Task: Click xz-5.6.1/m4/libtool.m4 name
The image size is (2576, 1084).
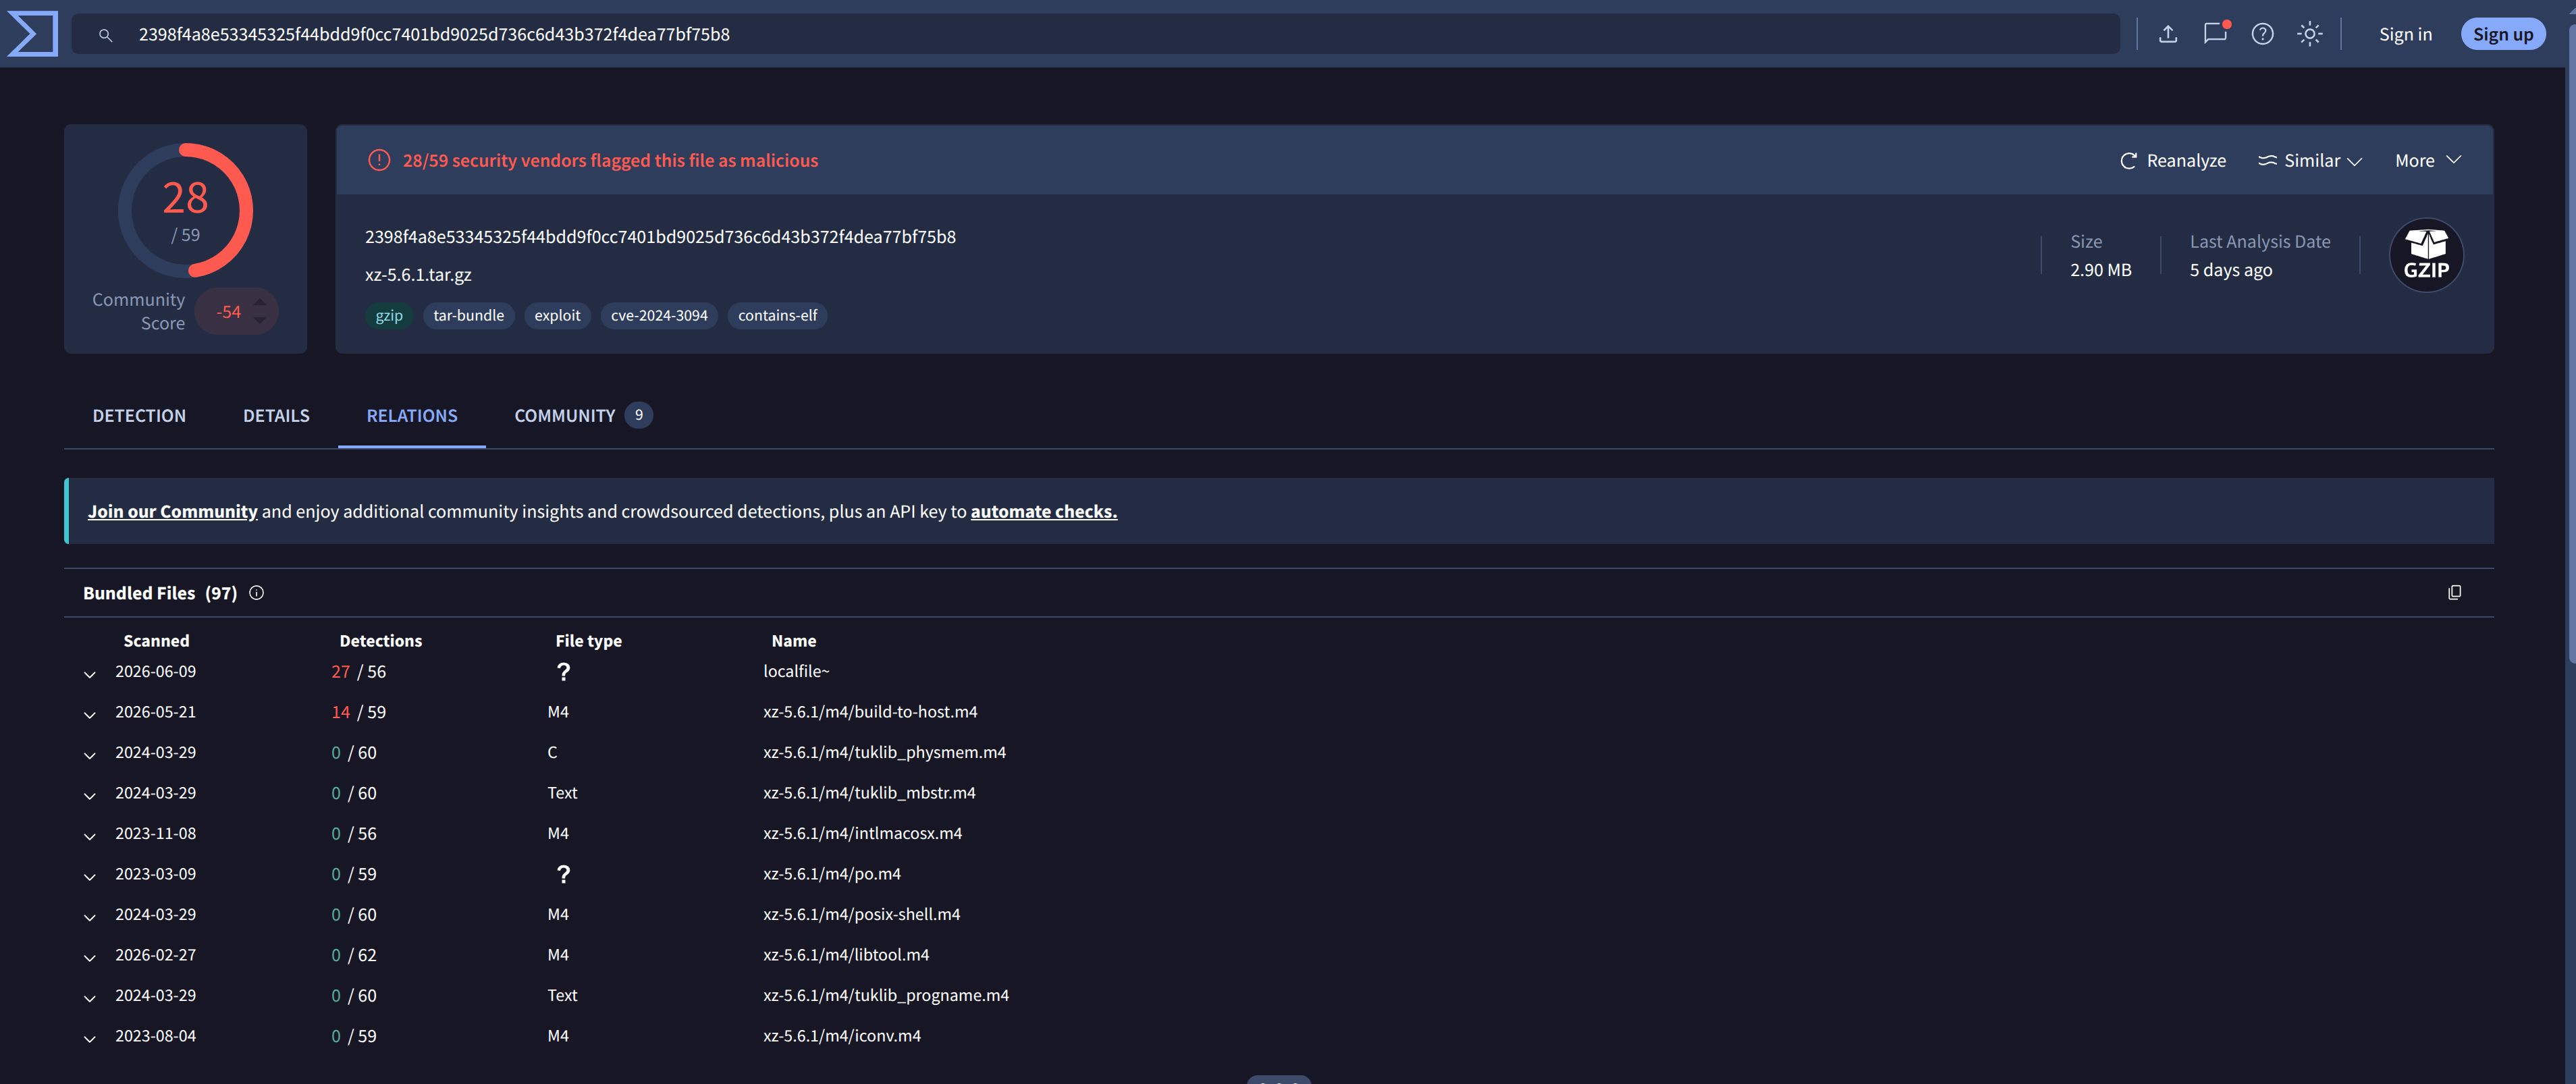Action: (846, 955)
